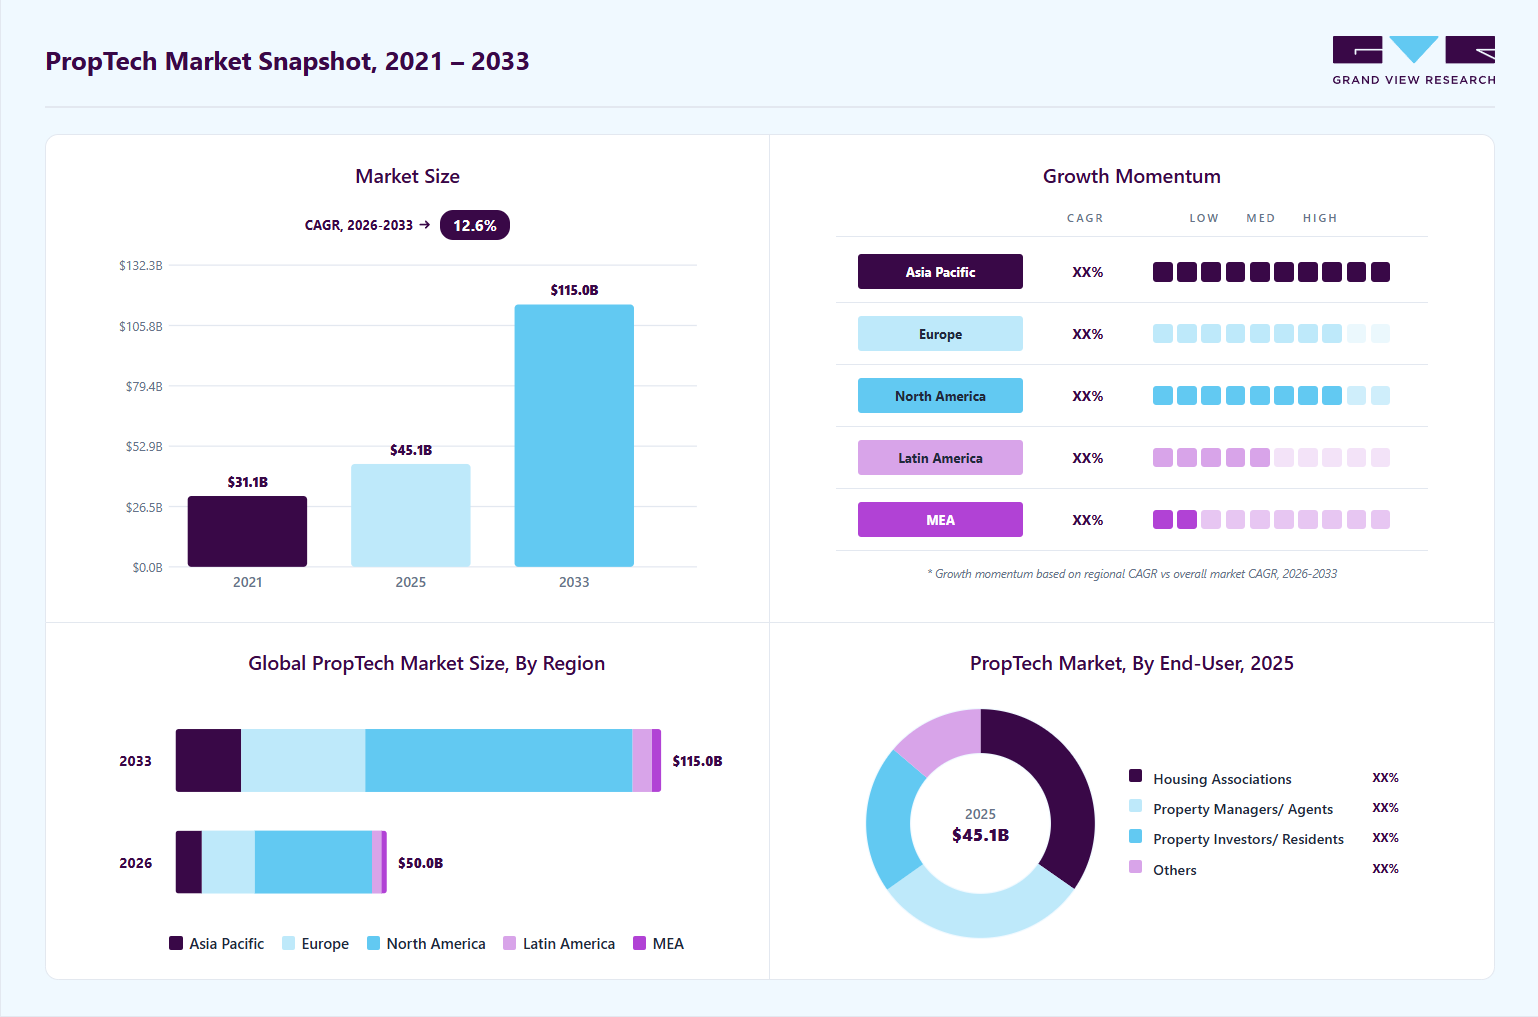This screenshot has width=1538, height=1017.
Task: Click the growth momentum footnote text
Action: pos(1132,574)
